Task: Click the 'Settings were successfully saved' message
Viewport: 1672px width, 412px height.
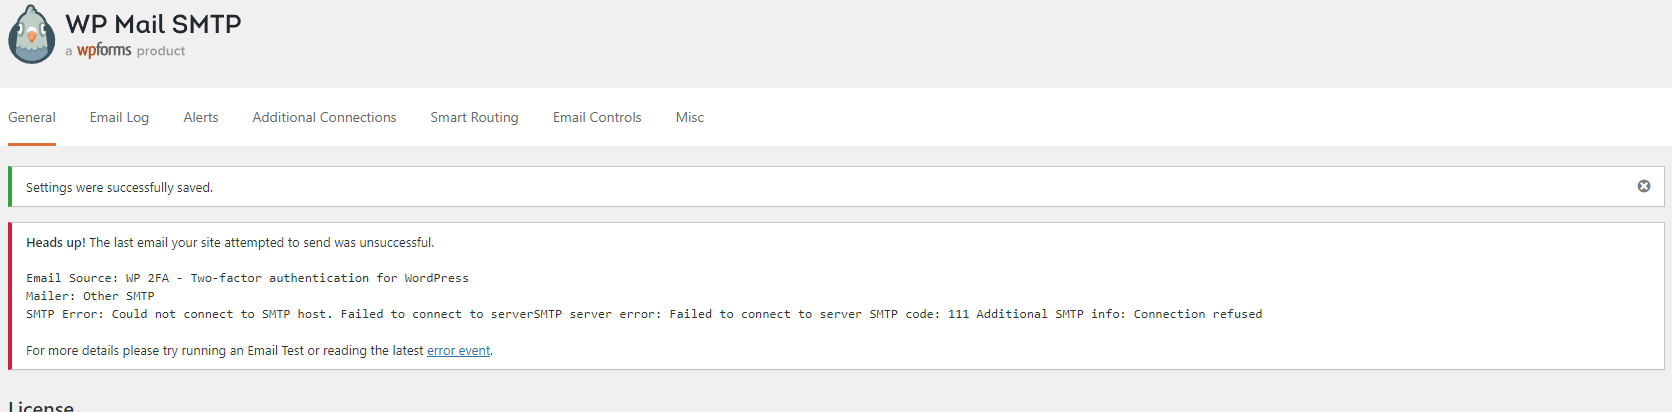Action: click(x=119, y=188)
